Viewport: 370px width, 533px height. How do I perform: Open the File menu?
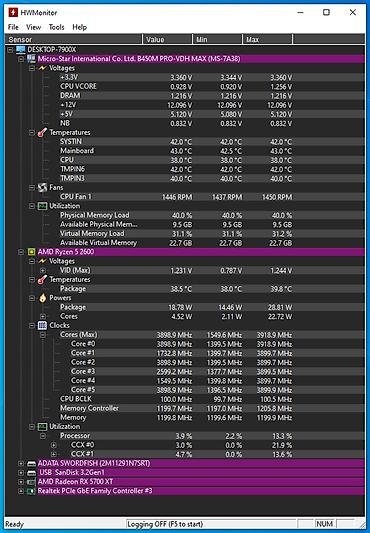[x=13, y=27]
